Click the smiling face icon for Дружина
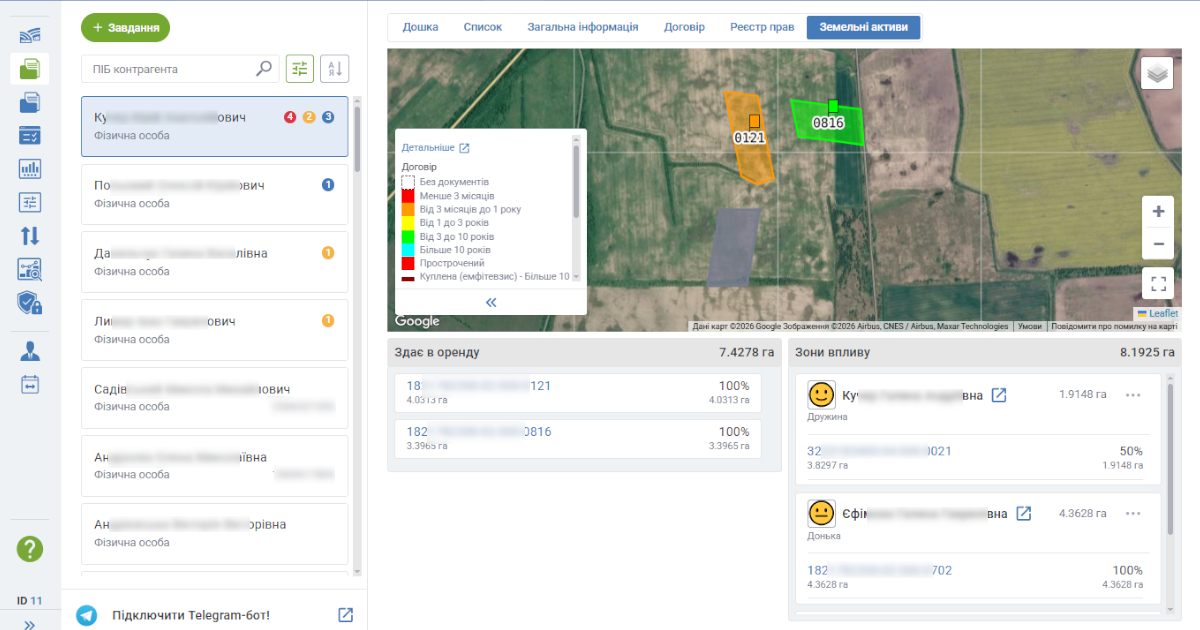 pyautogui.click(x=821, y=395)
